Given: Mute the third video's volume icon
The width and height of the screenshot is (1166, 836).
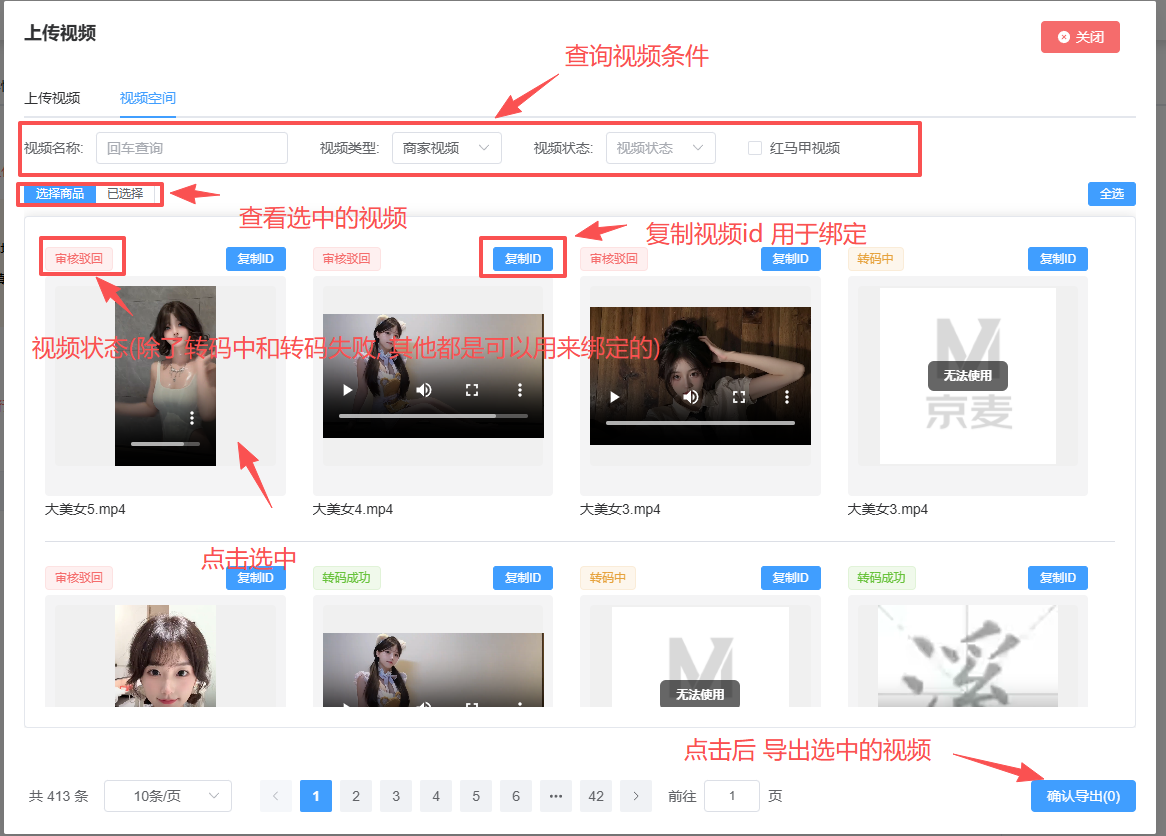Looking at the screenshot, I should pyautogui.click(x=691, y=397).
